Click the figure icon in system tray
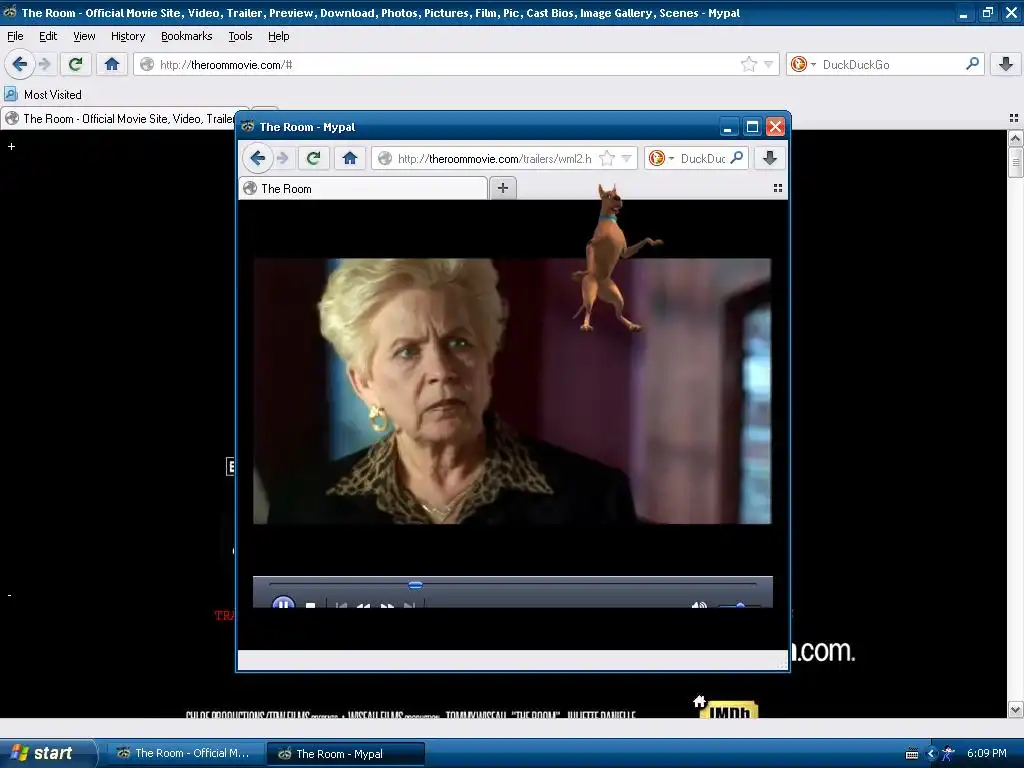The image size is (1024, 768). tap(948, 754)
